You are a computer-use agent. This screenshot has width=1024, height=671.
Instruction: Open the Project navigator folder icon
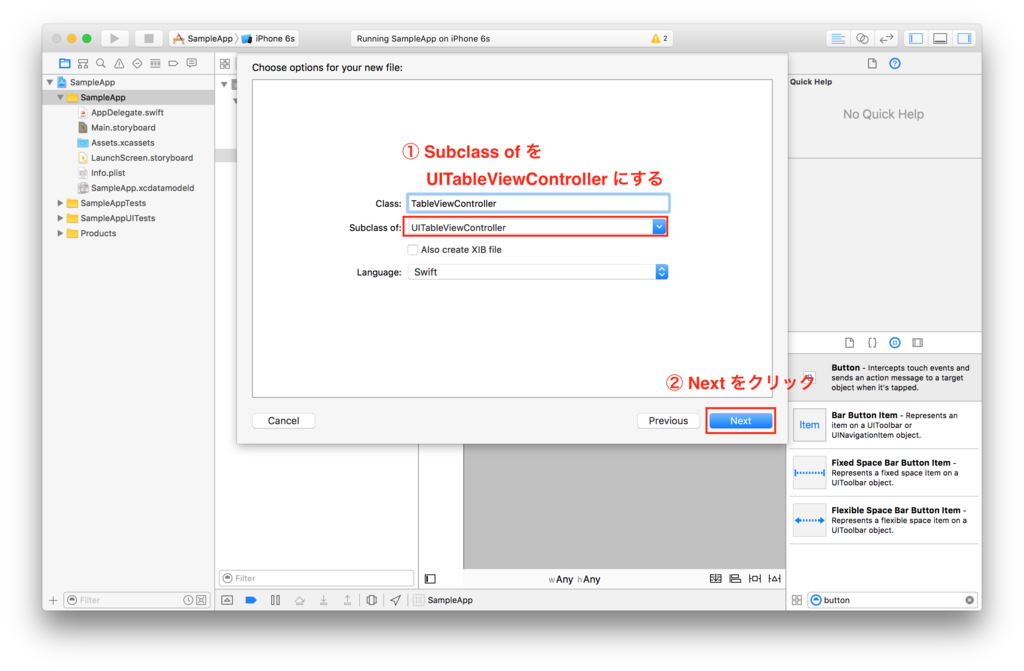64,63
